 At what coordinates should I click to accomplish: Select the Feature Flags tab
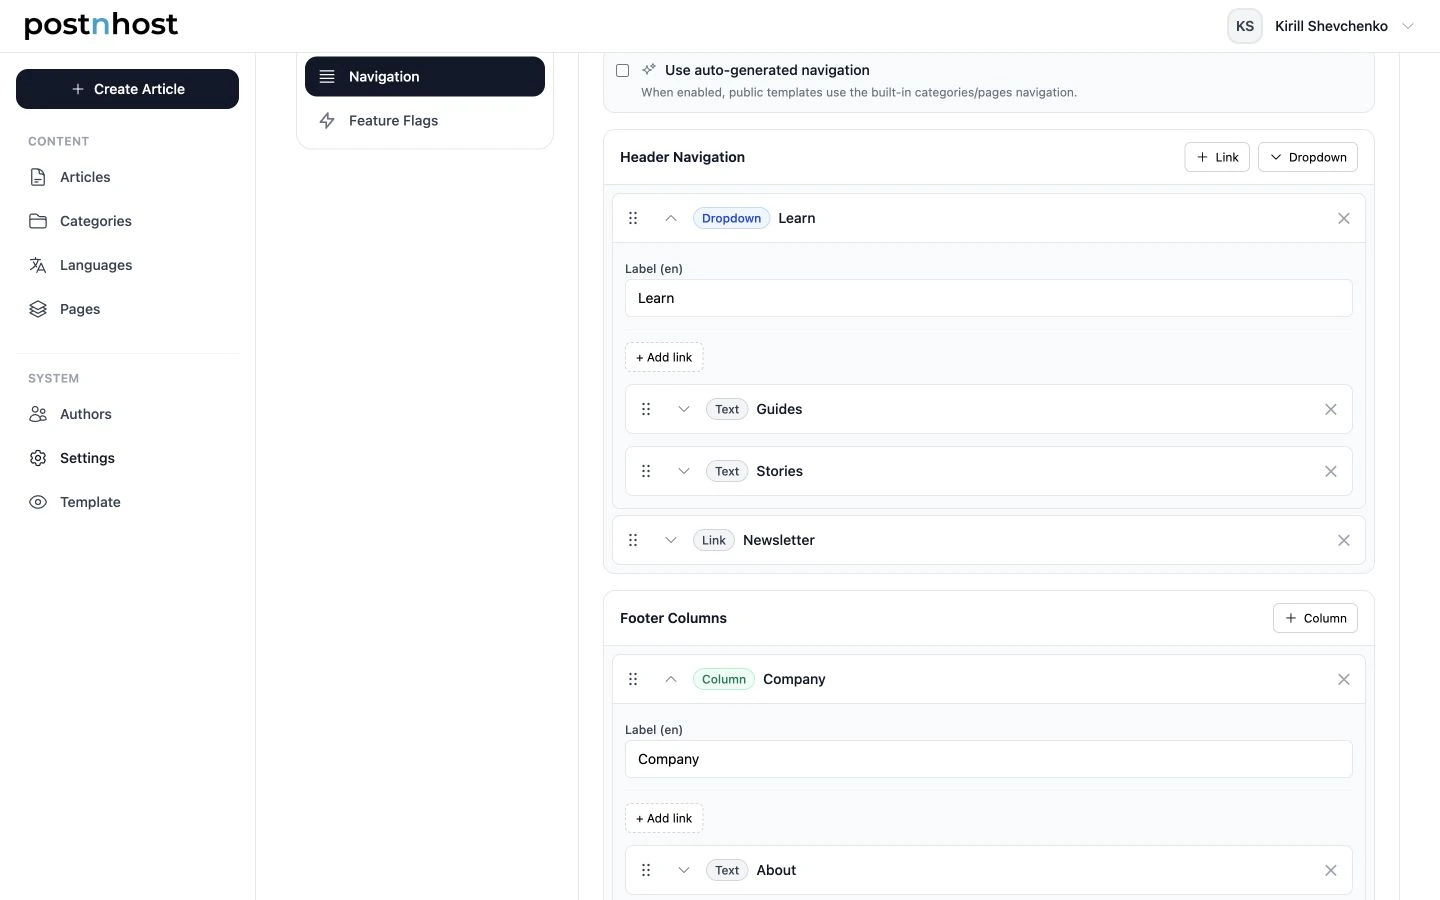[425, 121]
